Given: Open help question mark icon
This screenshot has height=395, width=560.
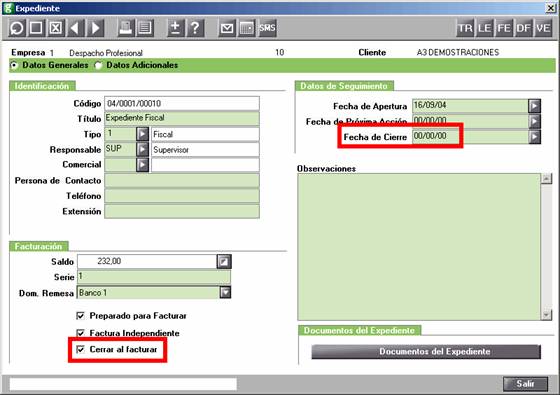Looking at the screenshot, I should 195,28.
